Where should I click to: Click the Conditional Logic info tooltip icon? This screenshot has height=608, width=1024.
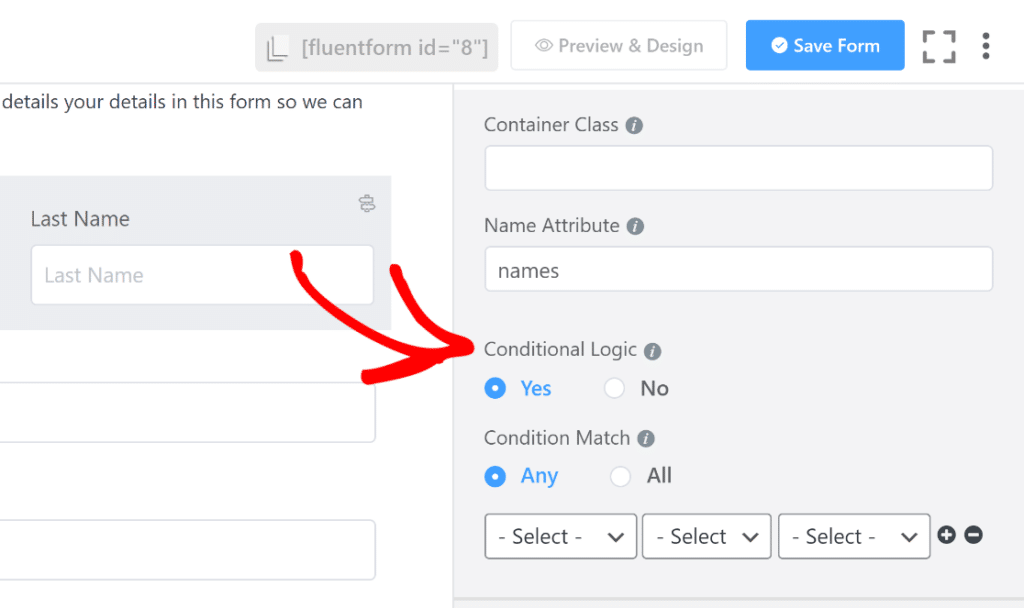(653, 350)
